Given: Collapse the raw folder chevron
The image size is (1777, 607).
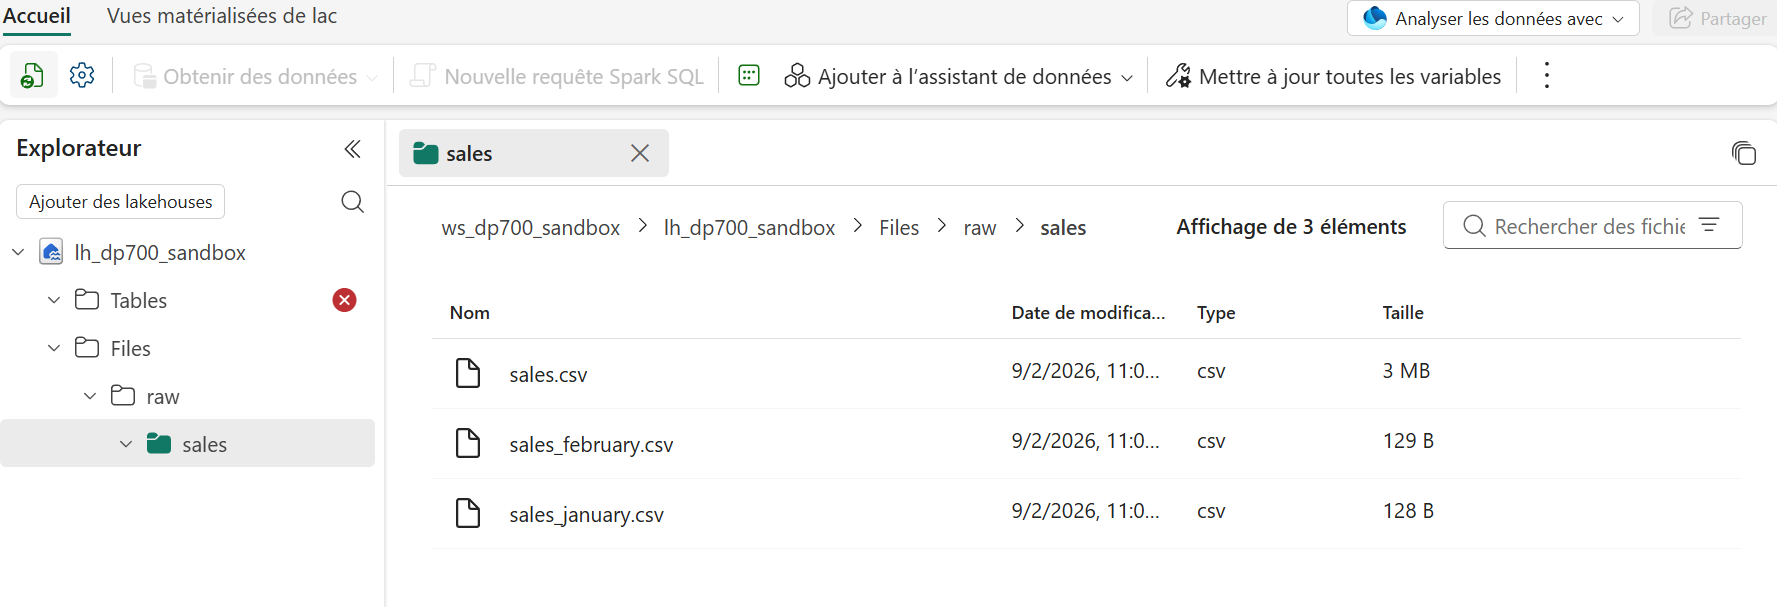Looking at the screenshot, I should [90, 396].
